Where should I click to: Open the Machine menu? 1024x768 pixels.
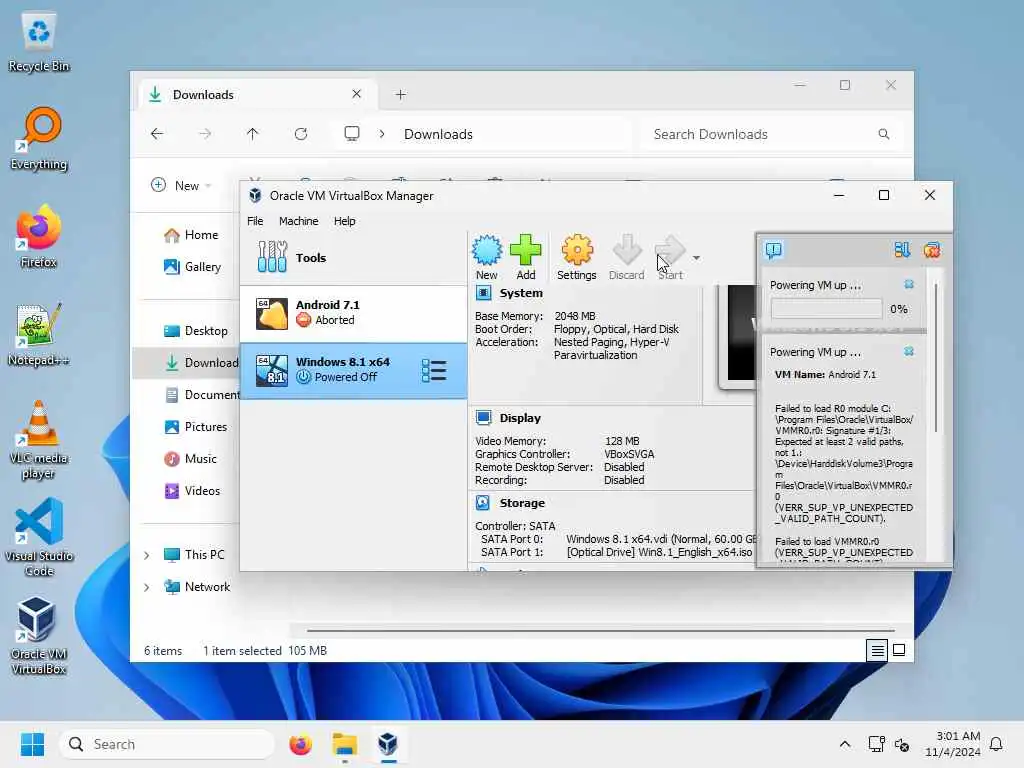pyautogui.click(x=298, y=221)
